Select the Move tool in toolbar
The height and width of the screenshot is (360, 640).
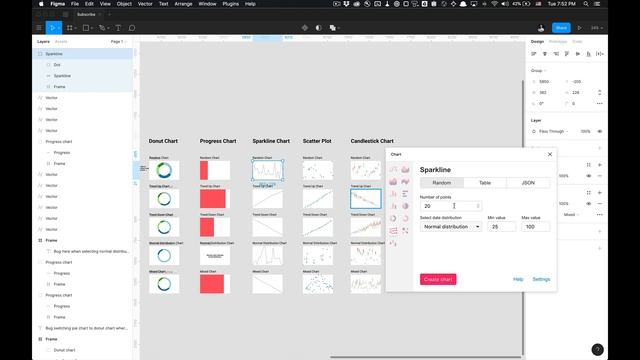(52, 28)
